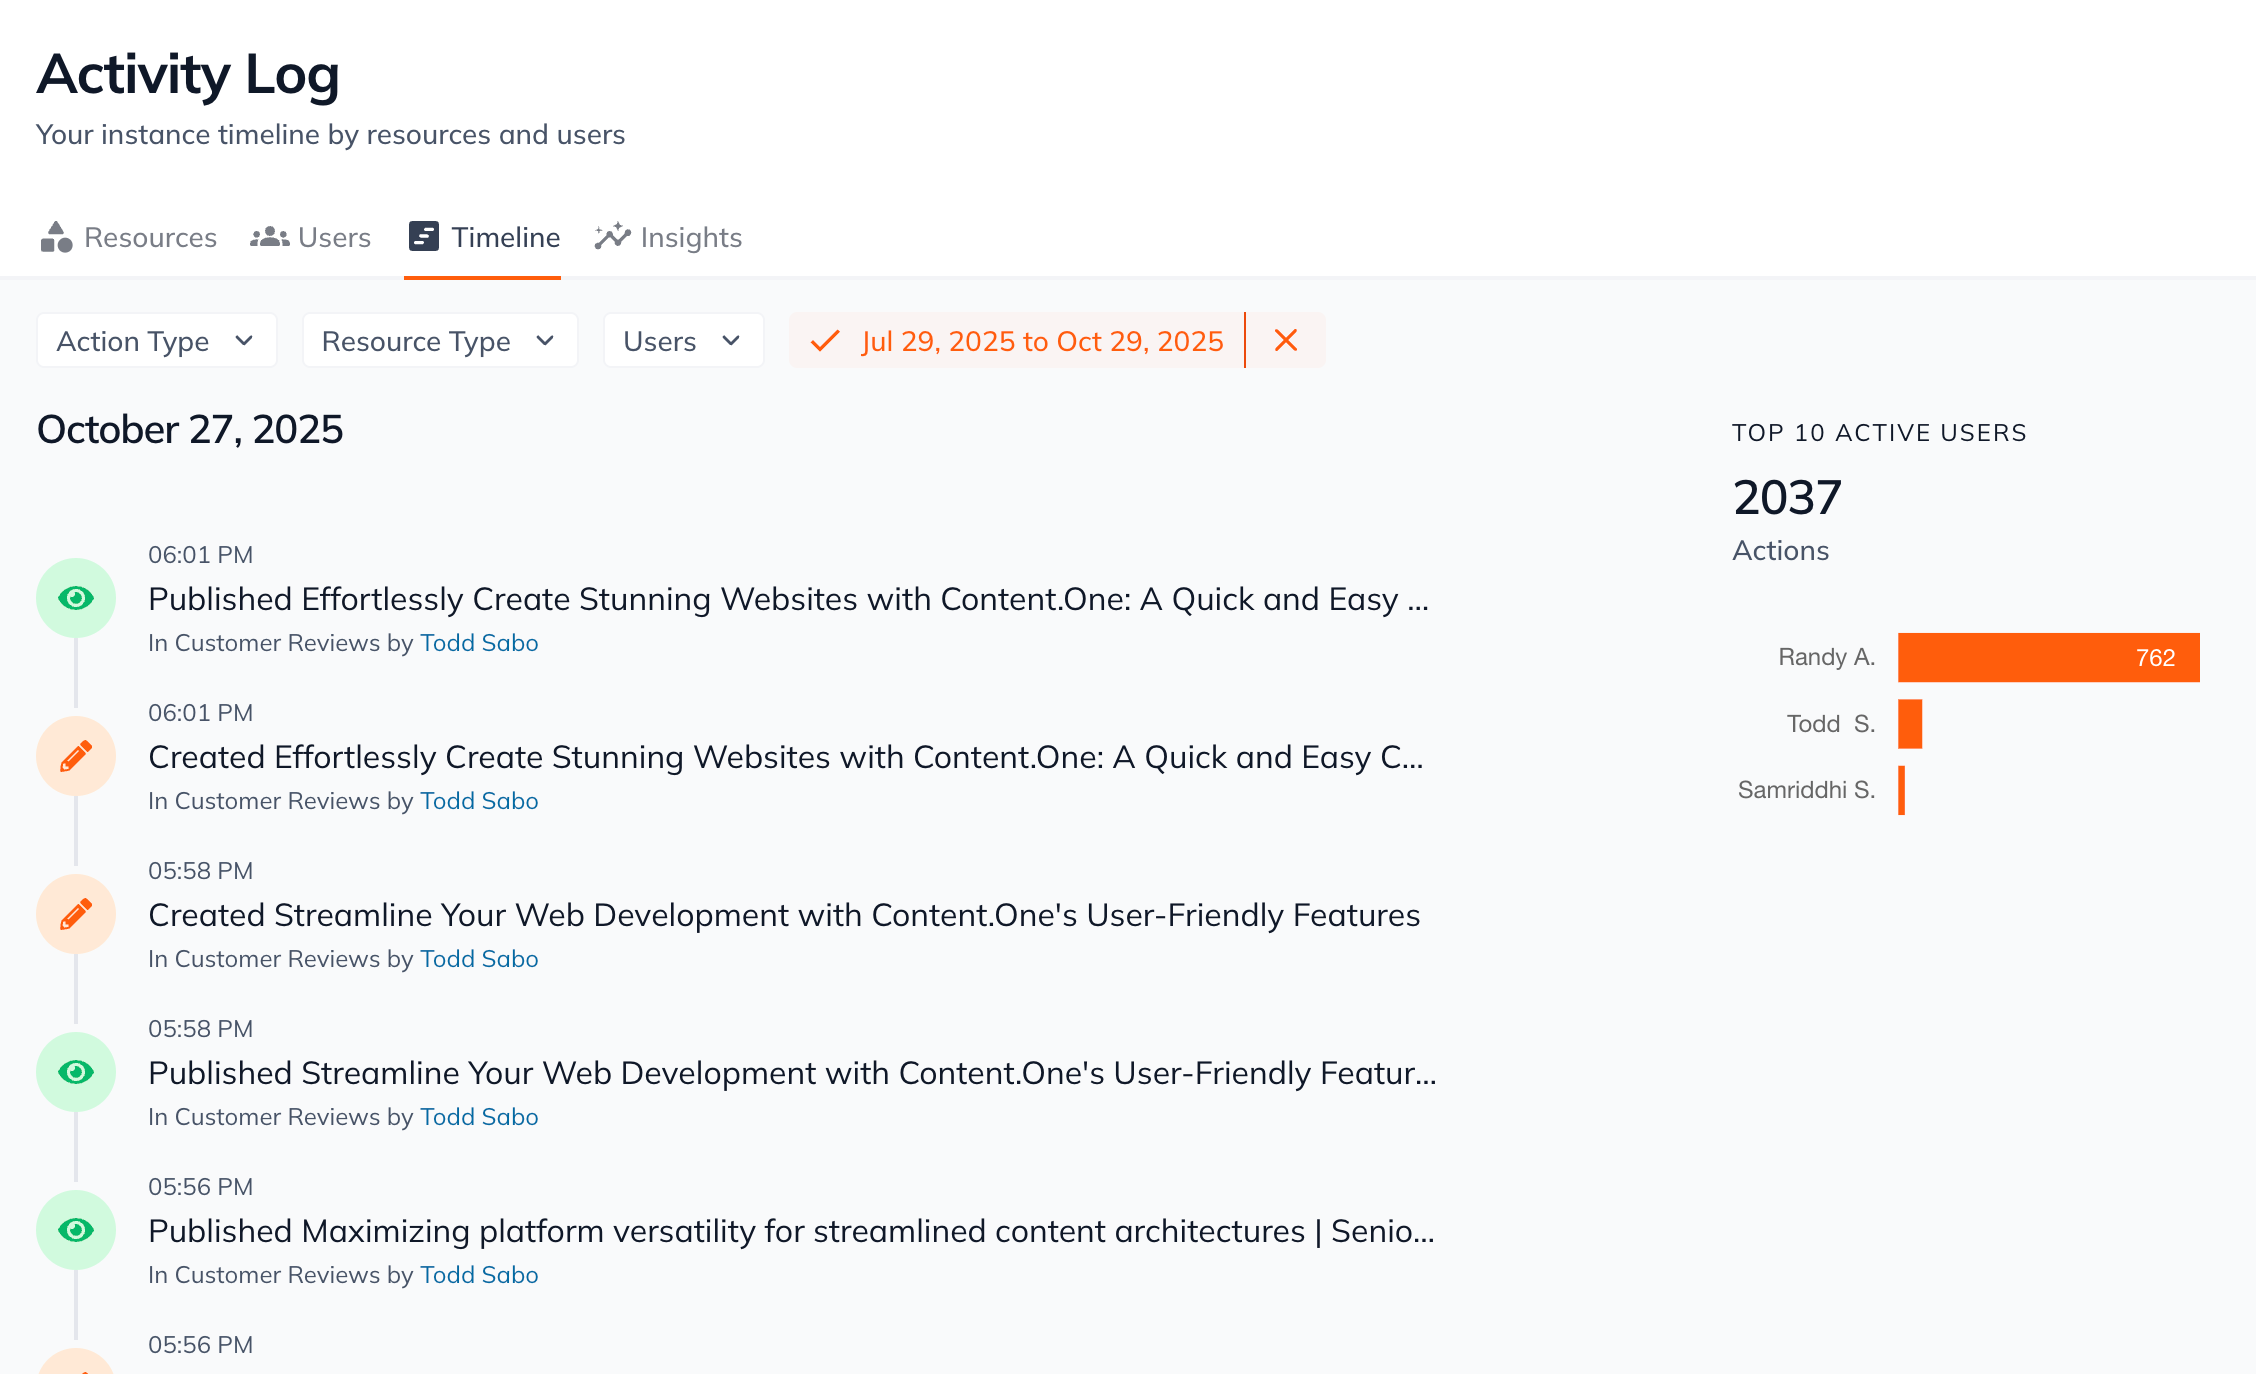
Task: Open Todd Sabo link in first entry
Action: point(479,643)
